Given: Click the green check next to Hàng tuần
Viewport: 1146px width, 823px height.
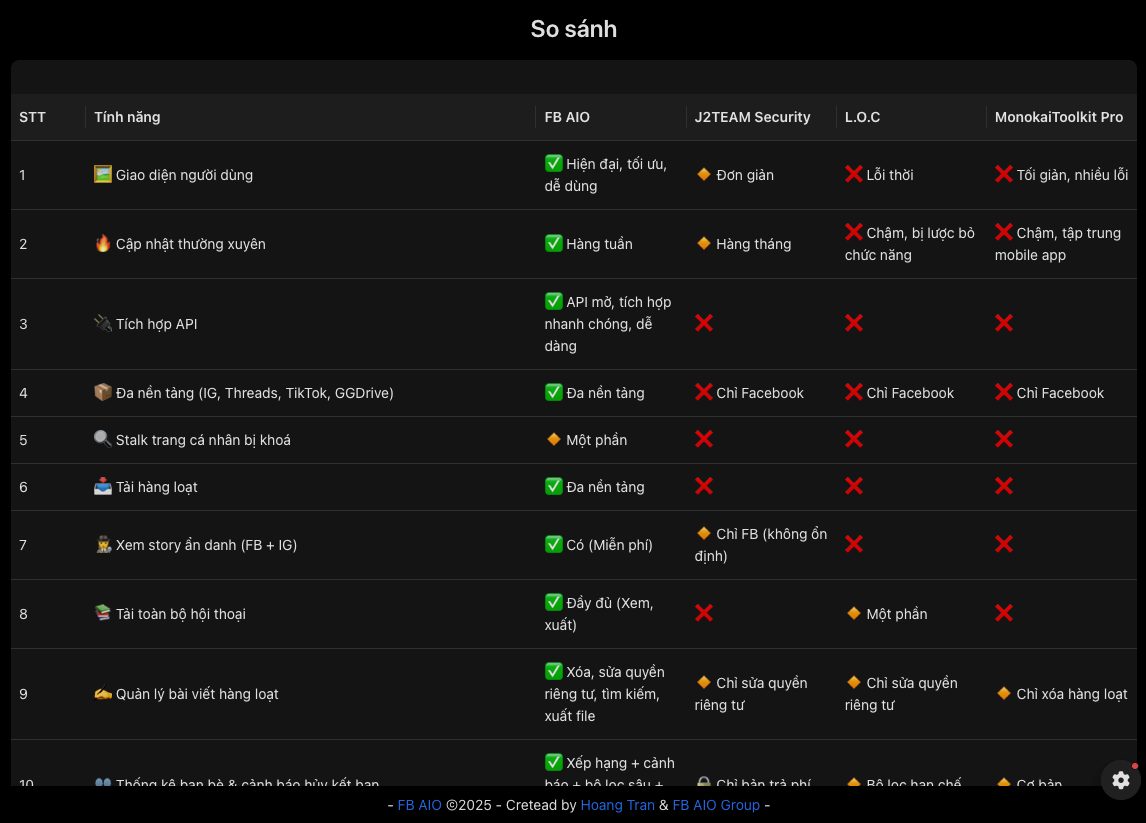Looking at the screenshot, I should 553,243.
